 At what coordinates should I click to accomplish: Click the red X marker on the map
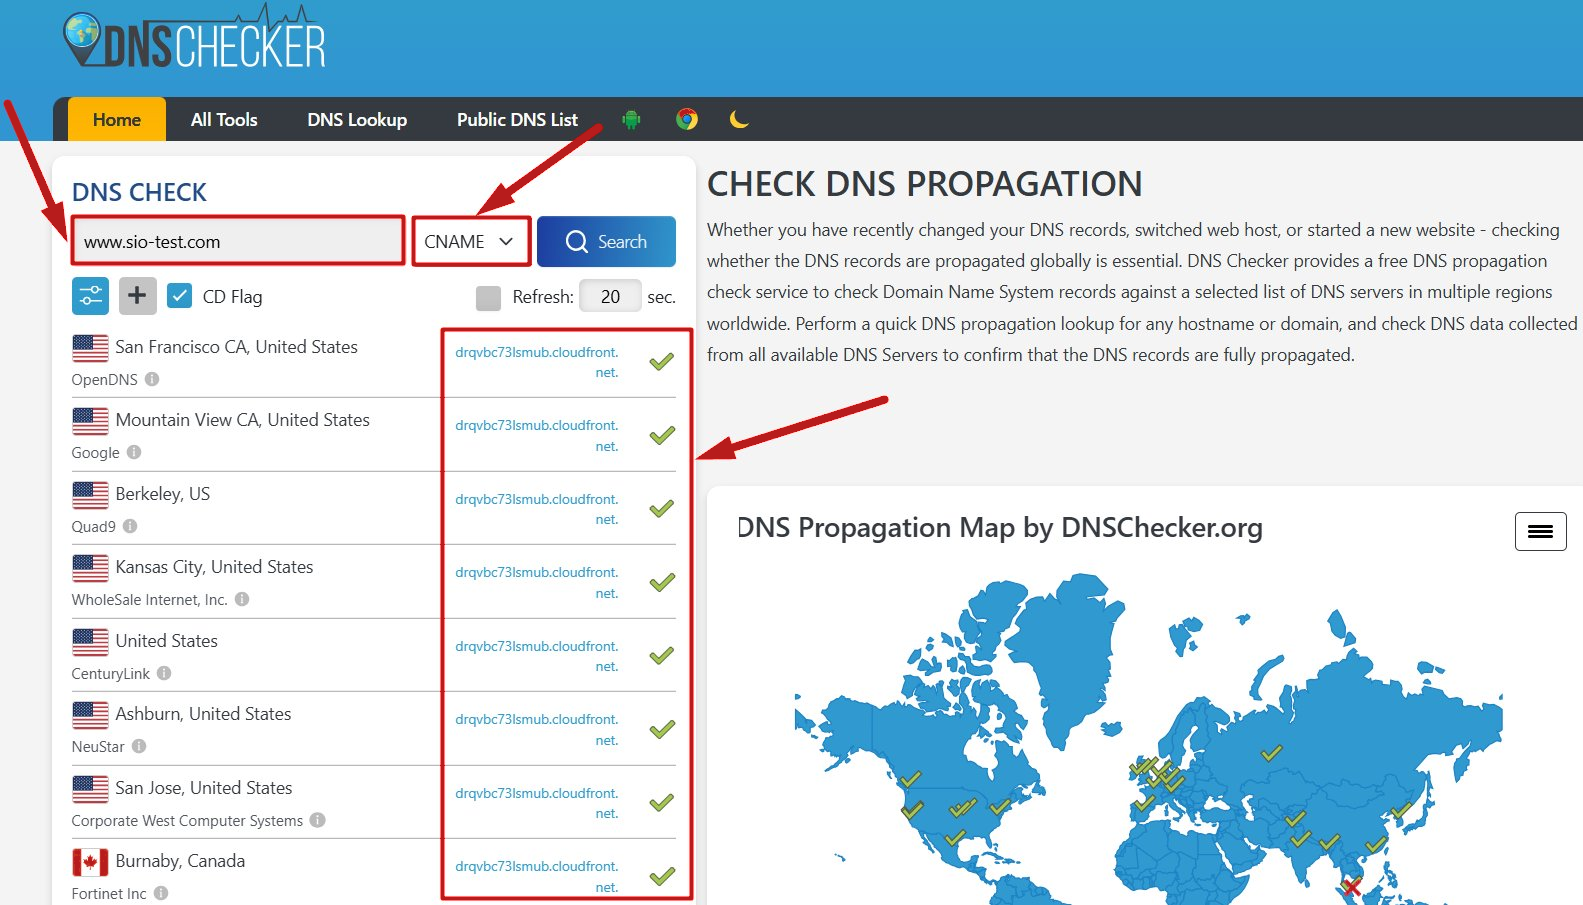1352,886
